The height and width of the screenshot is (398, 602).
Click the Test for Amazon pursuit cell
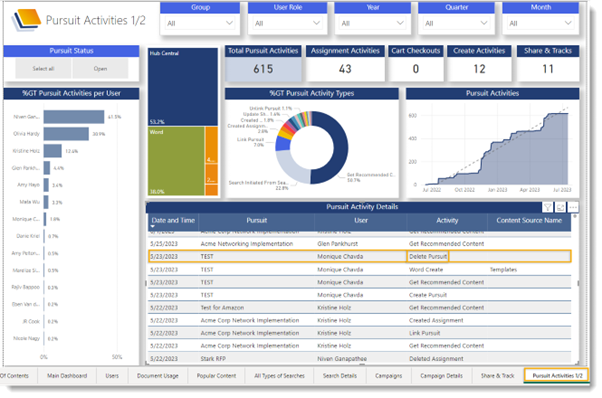point(222,308)
